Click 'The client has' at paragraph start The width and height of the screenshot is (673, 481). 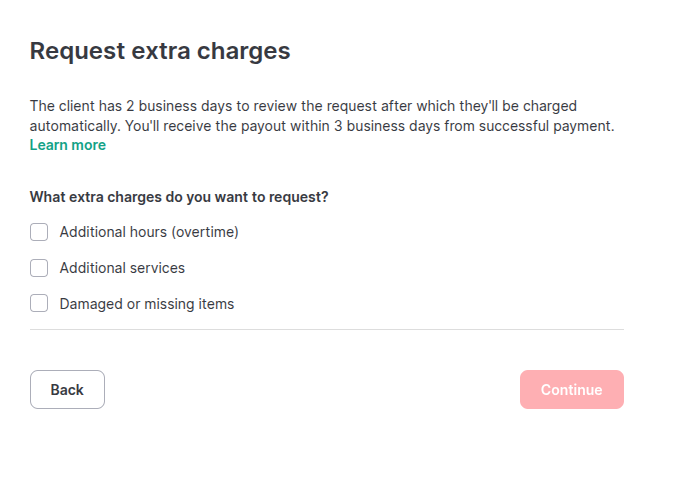pyautogui.click(x=76, y=106)
